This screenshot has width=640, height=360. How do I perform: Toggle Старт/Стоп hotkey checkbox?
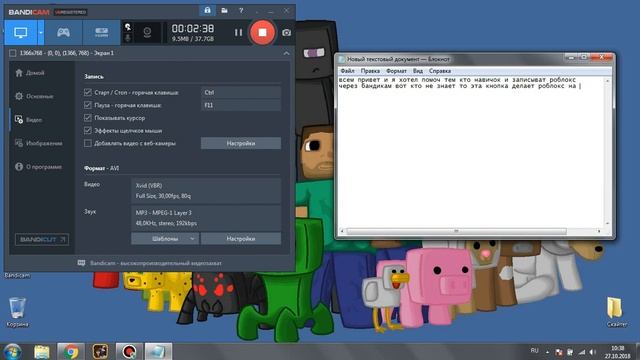coord(87,92)
